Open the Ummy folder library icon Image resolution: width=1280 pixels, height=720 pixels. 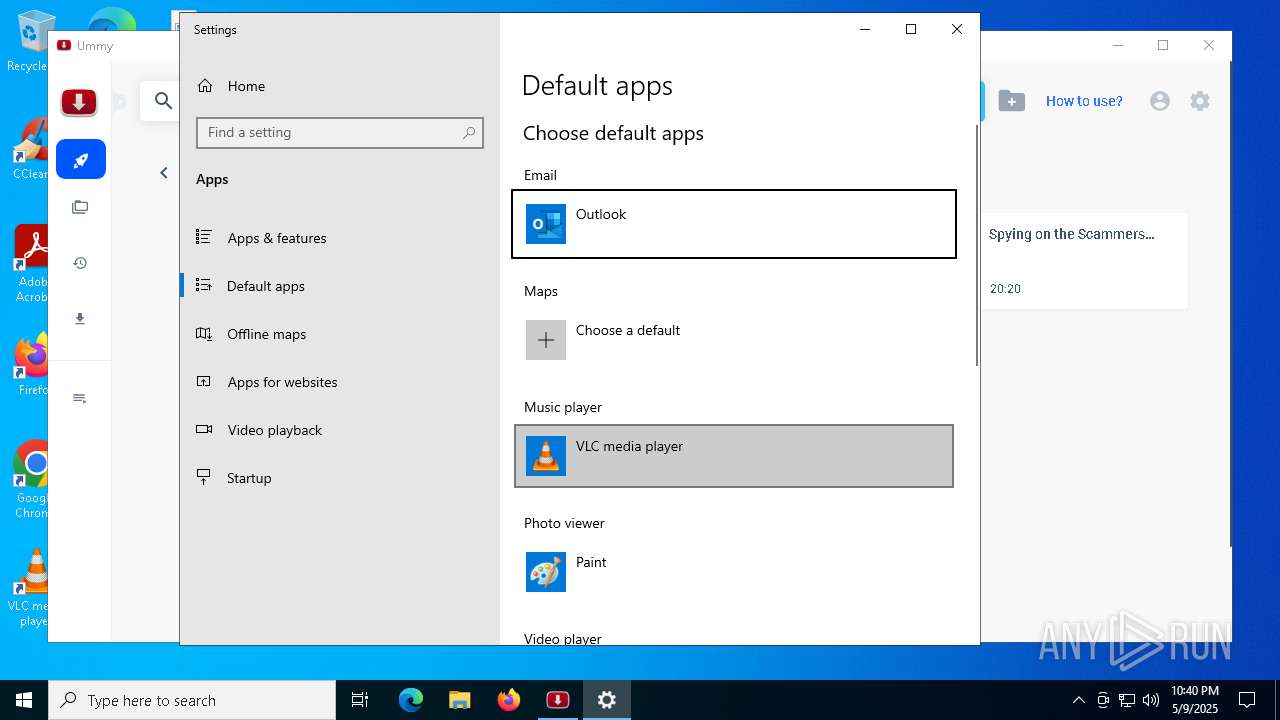coord(80,207)
